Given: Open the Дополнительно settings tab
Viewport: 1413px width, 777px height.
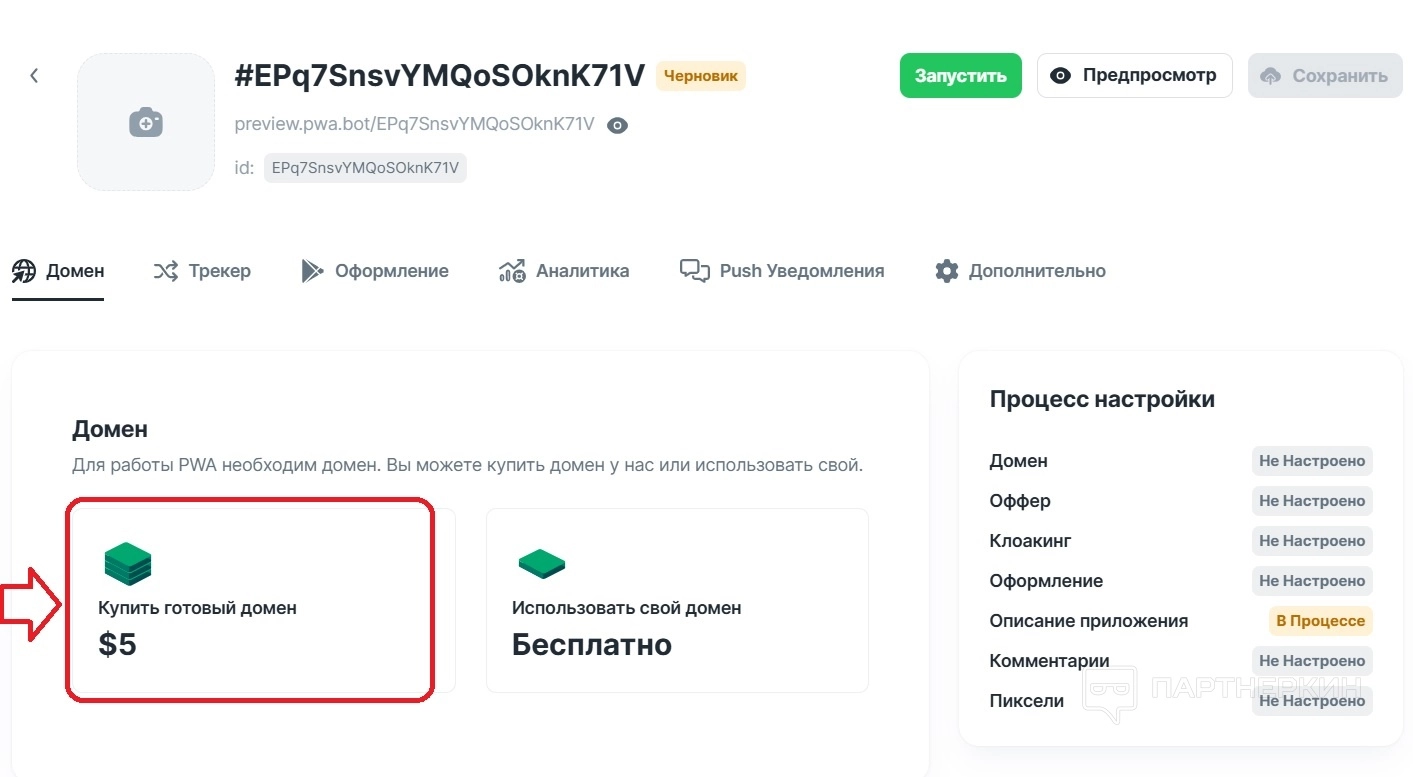Looking at the screenshot, I should coord(1020,271).
